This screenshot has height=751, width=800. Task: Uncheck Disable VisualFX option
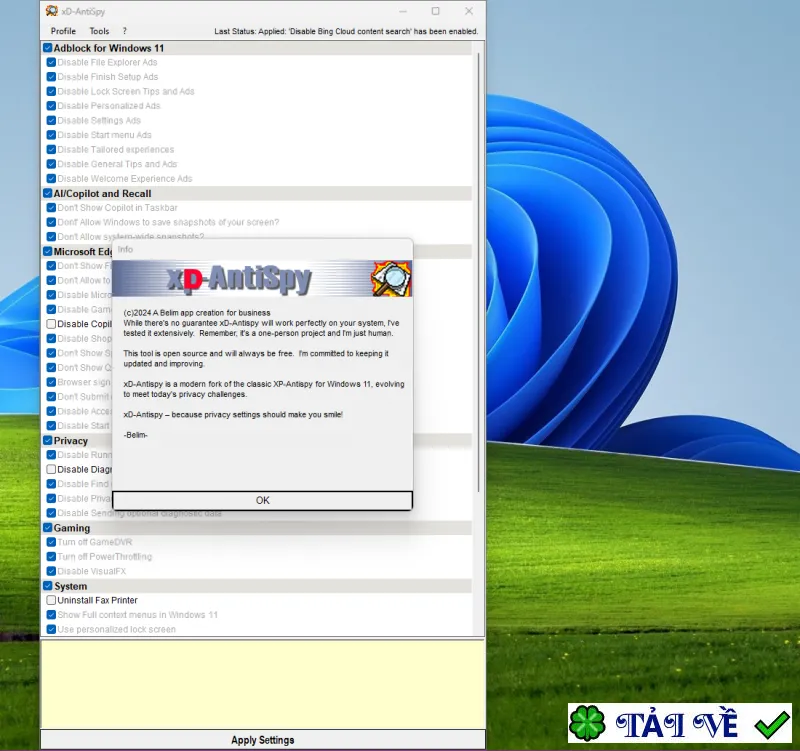[51, 571]
